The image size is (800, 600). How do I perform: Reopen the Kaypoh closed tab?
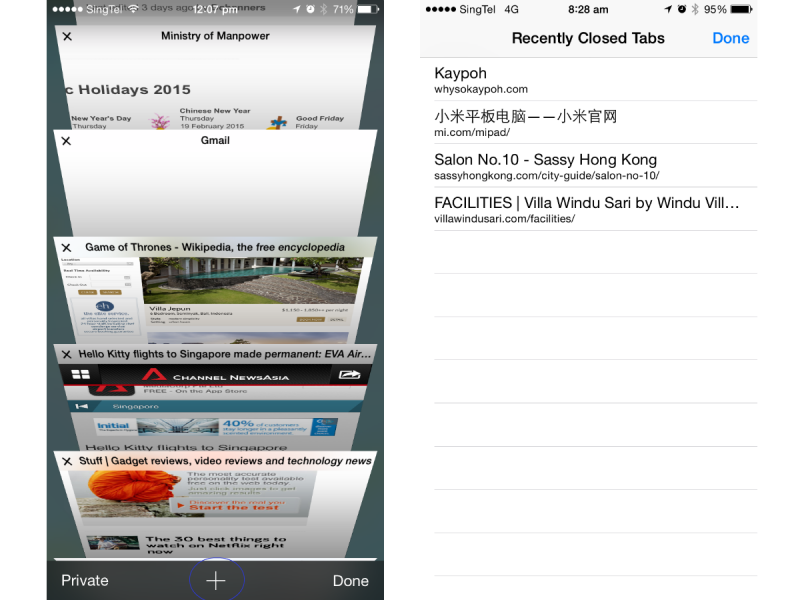point(595,80)
